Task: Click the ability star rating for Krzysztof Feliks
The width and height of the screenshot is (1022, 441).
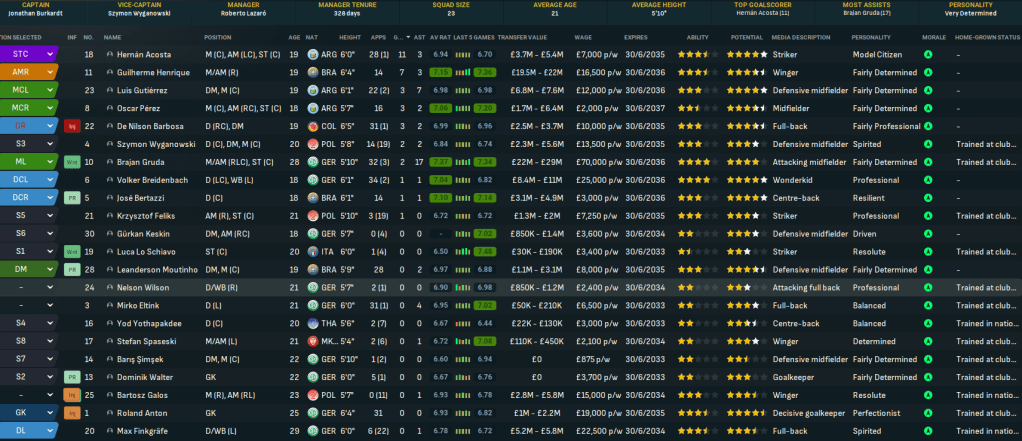Action: (692, 216)
